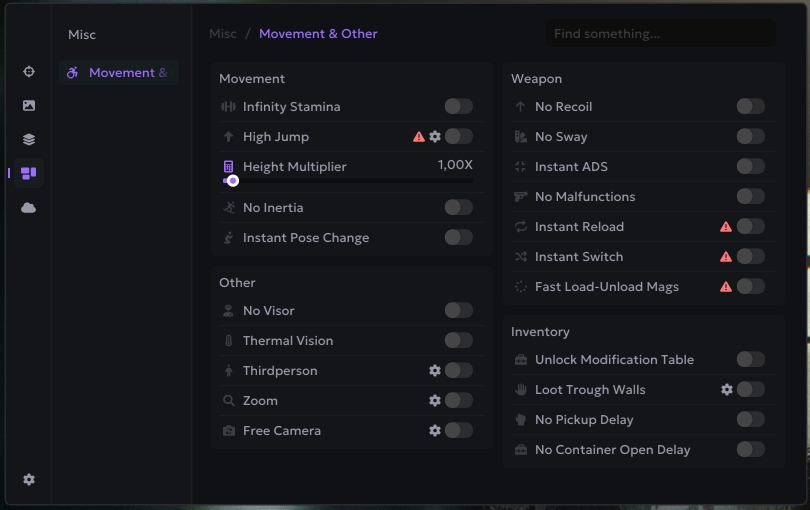Click the Misc breadcrumb link
This screenshot has width=810, height=510.
(223, 33)
